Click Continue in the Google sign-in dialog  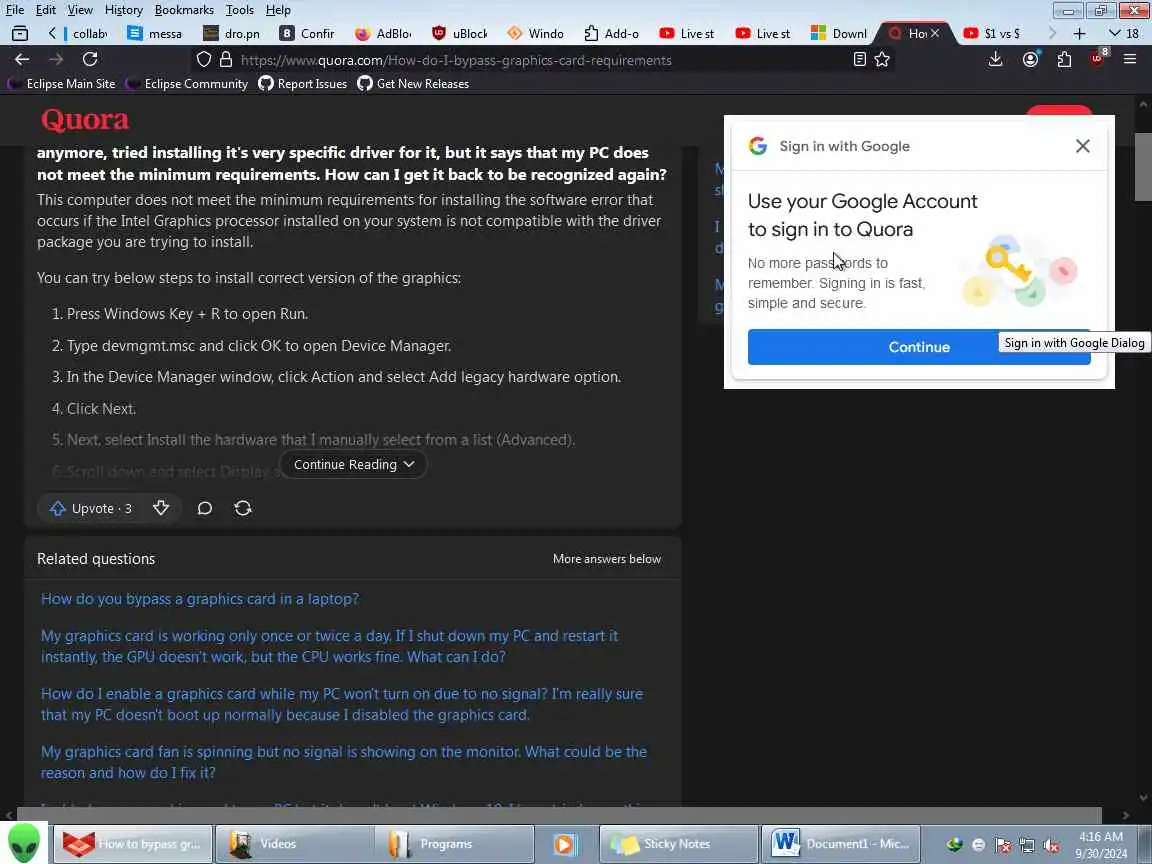[919, 347]
